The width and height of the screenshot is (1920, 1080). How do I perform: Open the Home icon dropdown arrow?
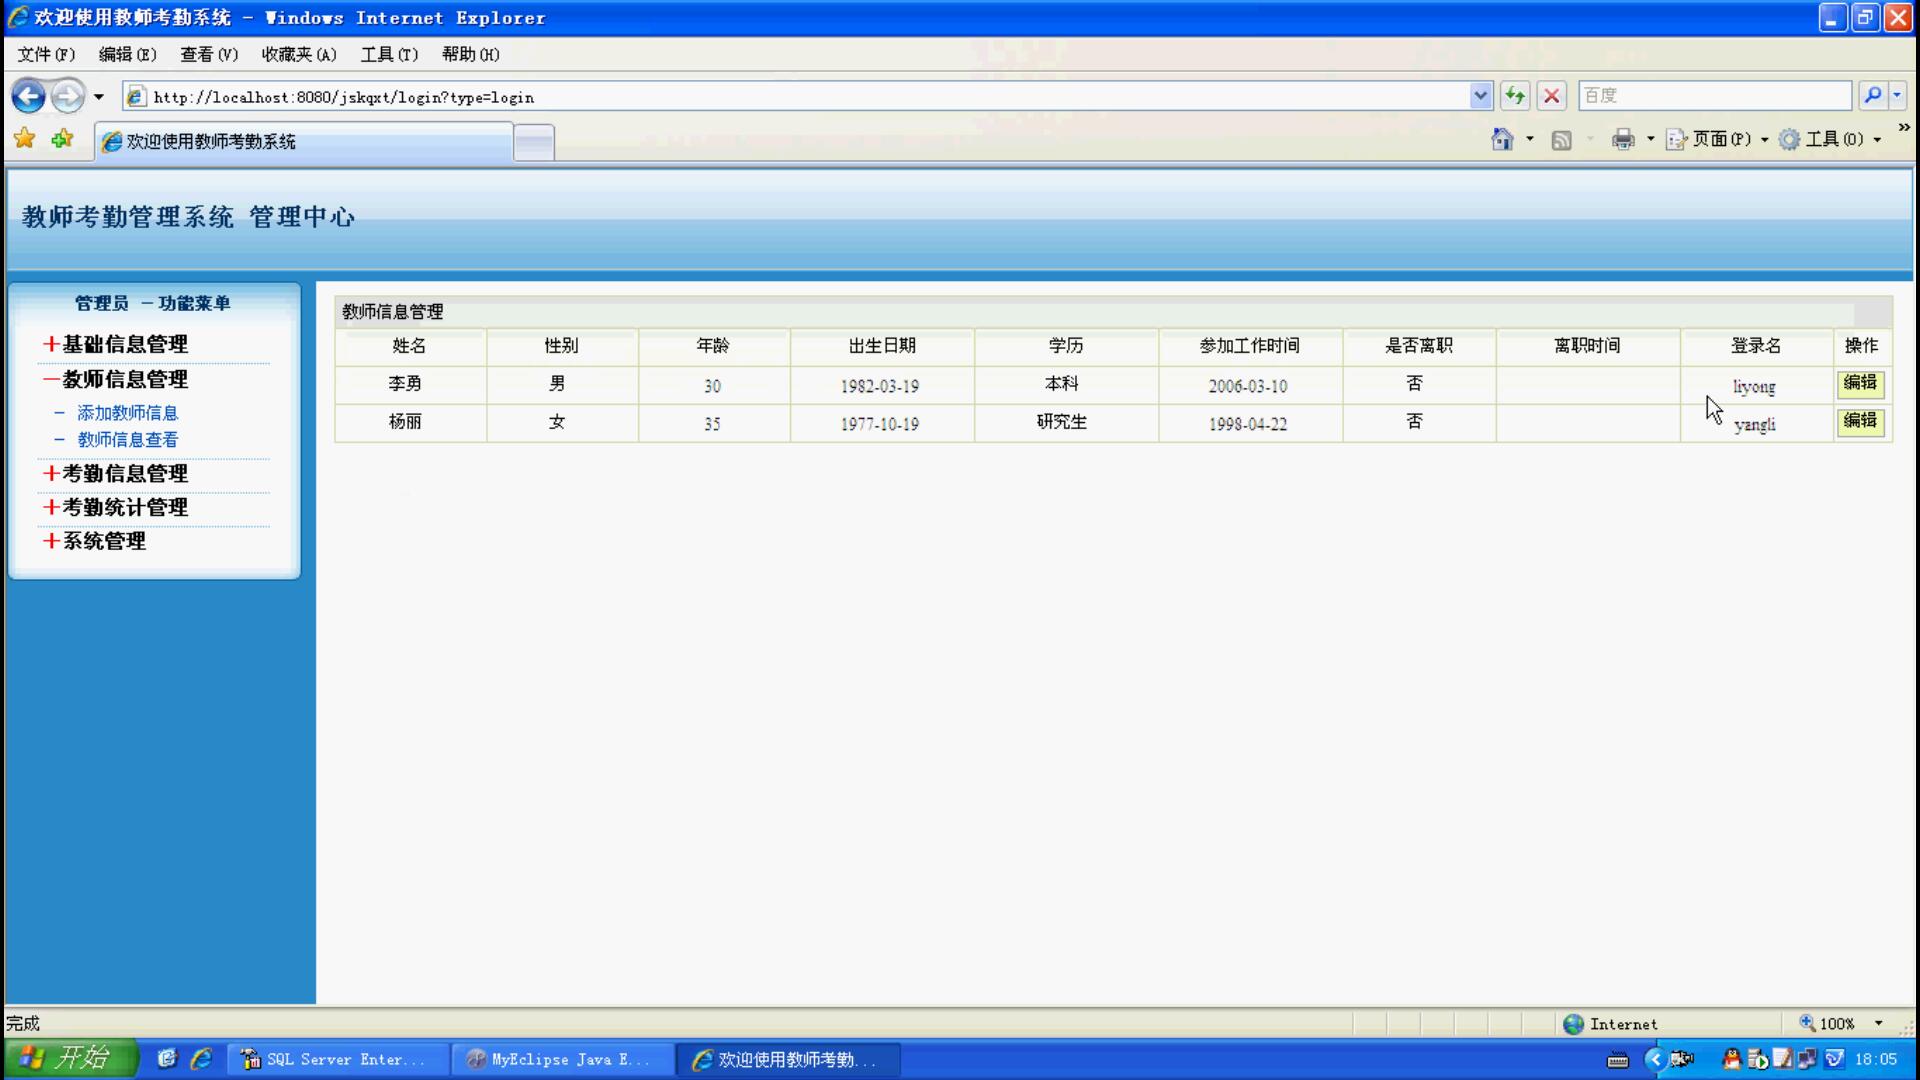1530,139
